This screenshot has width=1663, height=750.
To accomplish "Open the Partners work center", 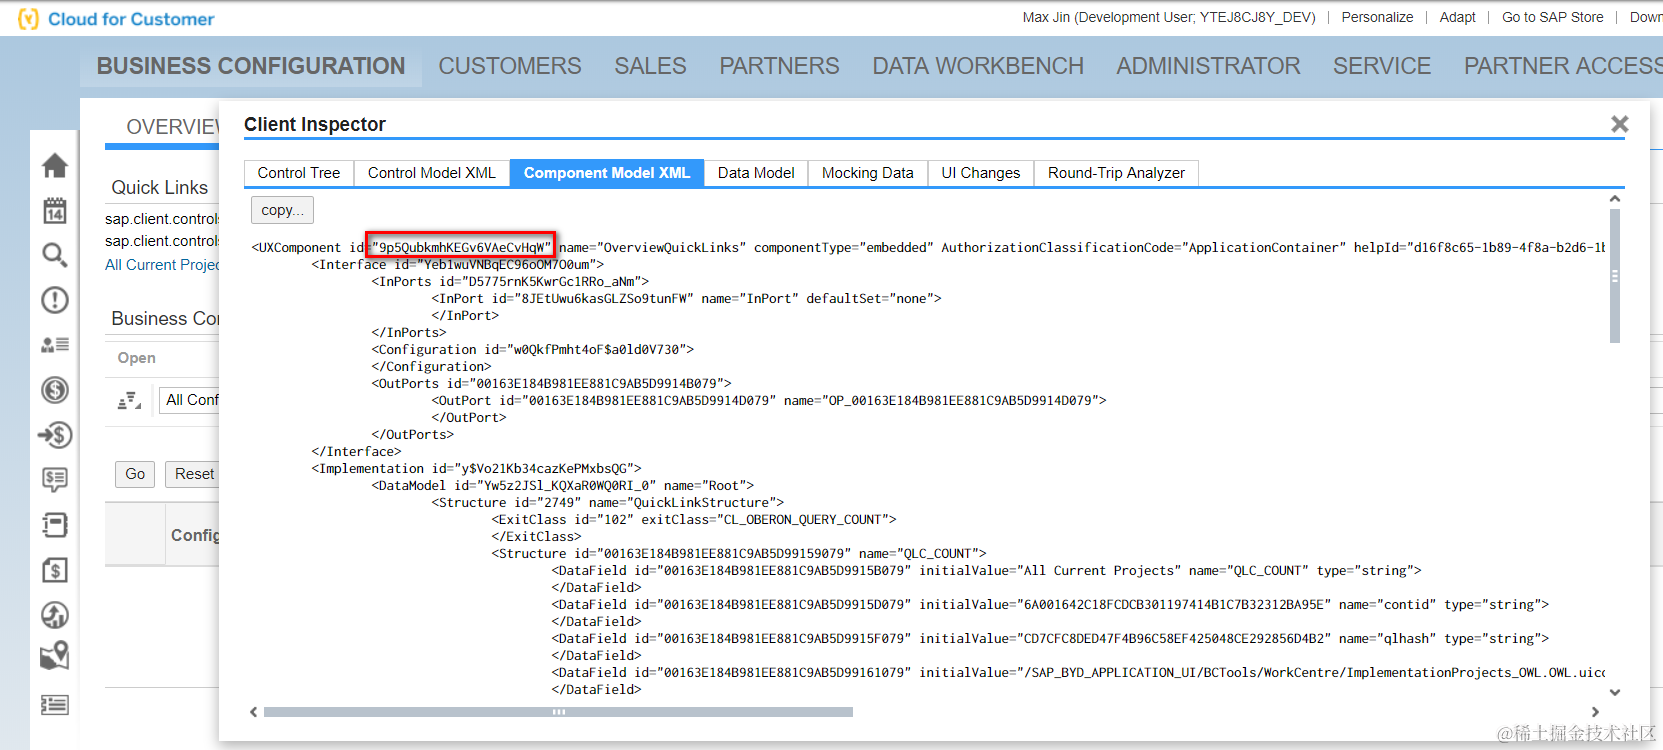I will pyautogui.click(x=779, y=66).
